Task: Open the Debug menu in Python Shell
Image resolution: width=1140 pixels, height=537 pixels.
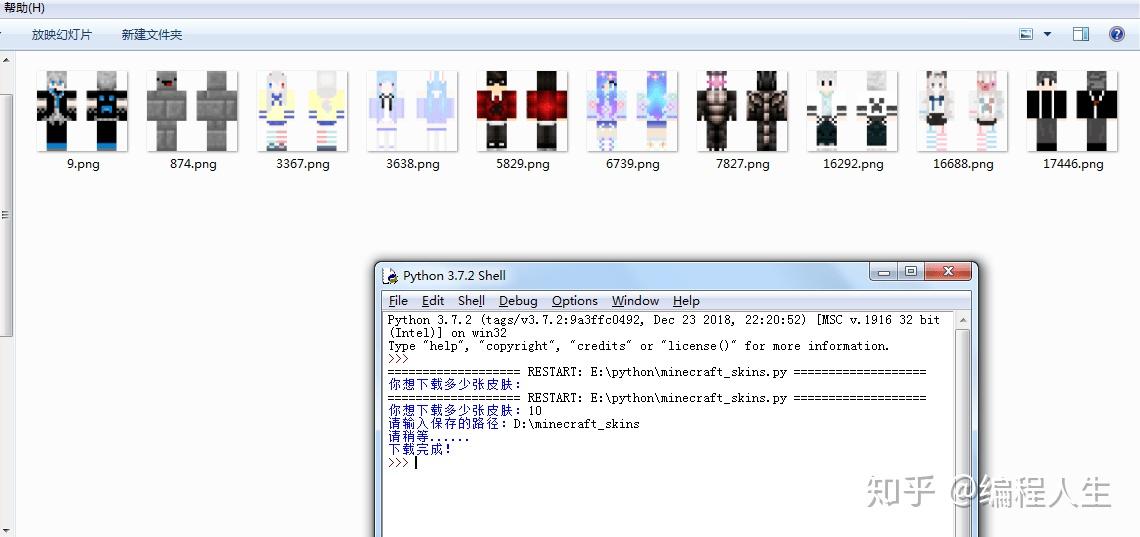Action: click(x=518, y=301)
